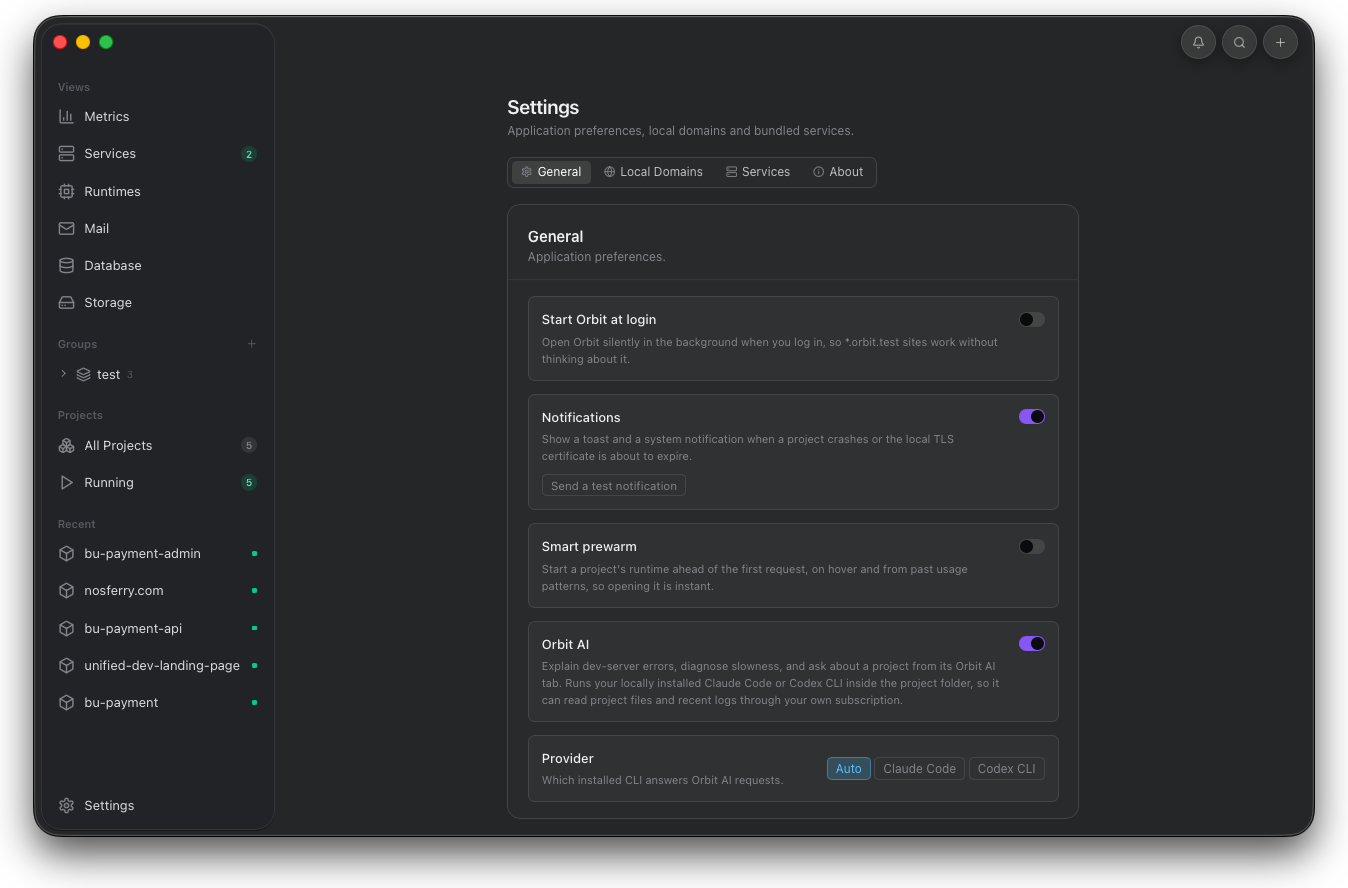This screenshot has height=888, width=1348.
Task: Click the Services server icon in sidebar
Action: pyautogui.click(x=66, y=153)
